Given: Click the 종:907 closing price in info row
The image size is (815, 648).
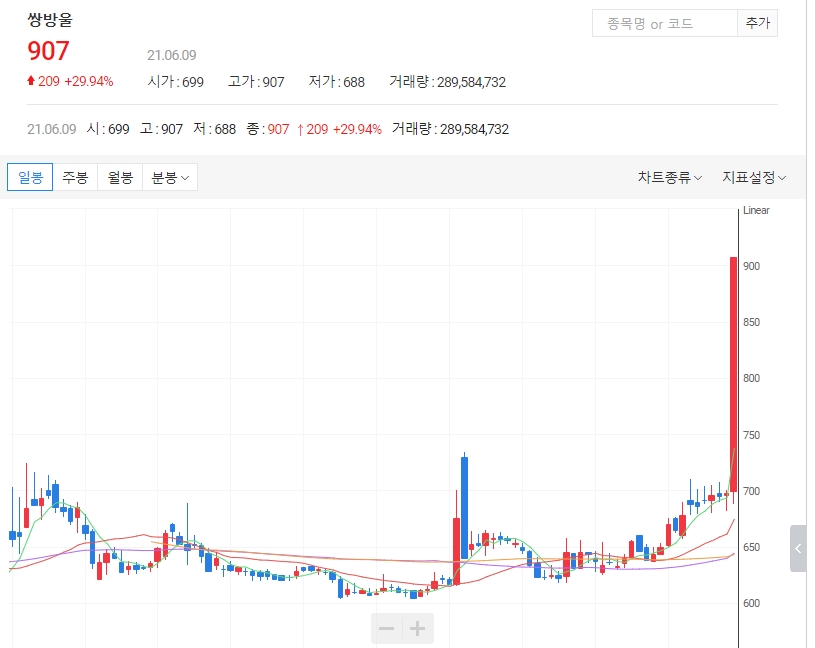Looking at the screenshot, I should (268, 129).
